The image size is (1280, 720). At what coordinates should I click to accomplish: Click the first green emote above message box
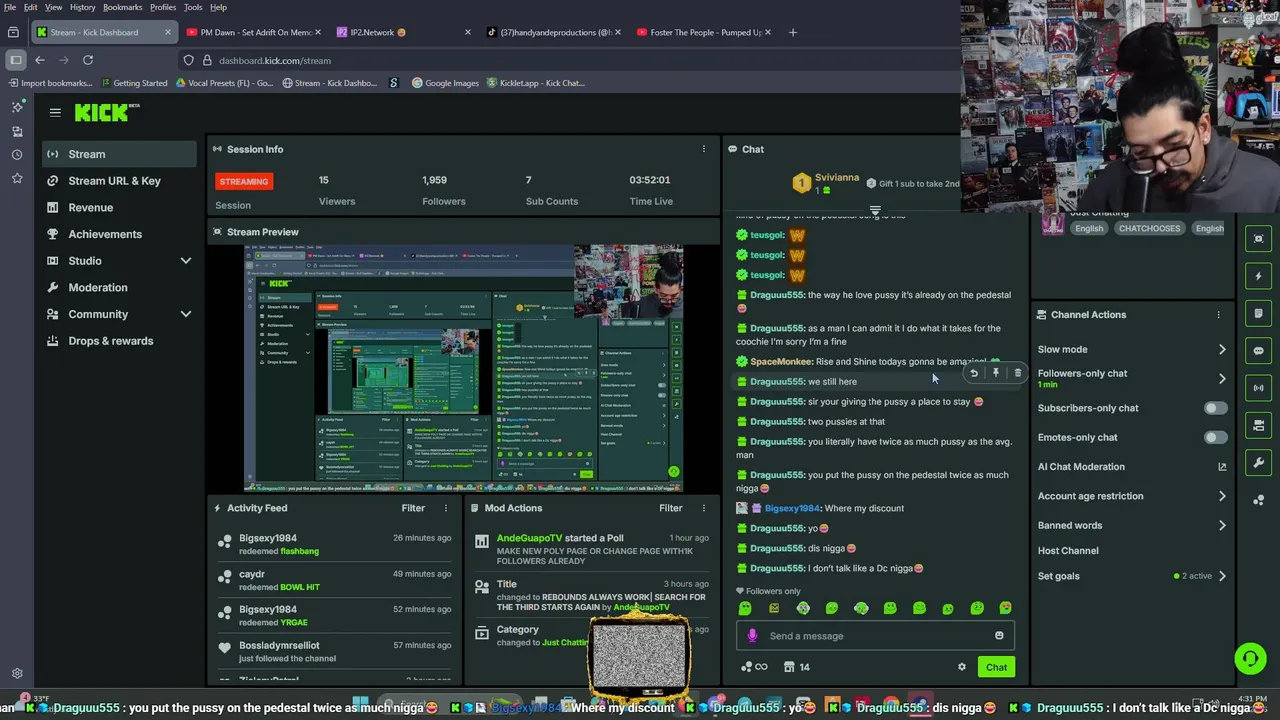[745, 608]
